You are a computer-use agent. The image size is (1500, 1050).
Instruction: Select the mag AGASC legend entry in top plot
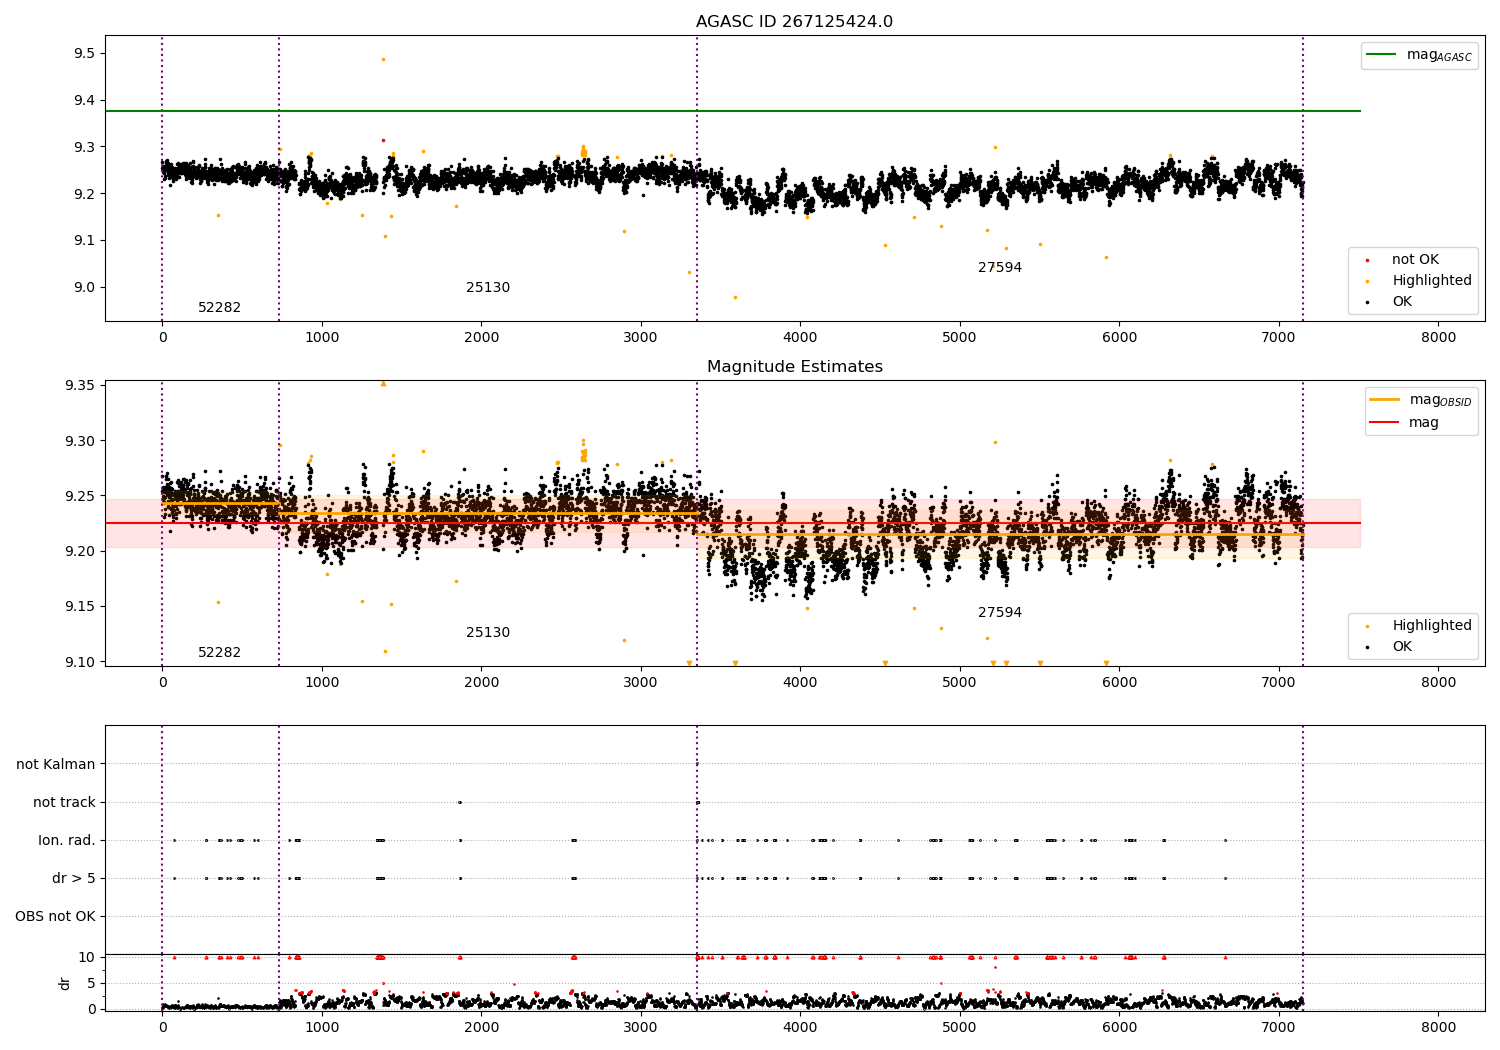point(1419,56)
